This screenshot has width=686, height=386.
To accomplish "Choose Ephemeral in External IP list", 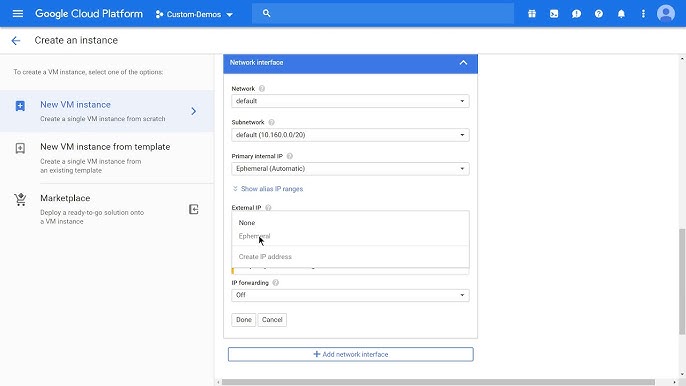I will coord(350,236).
